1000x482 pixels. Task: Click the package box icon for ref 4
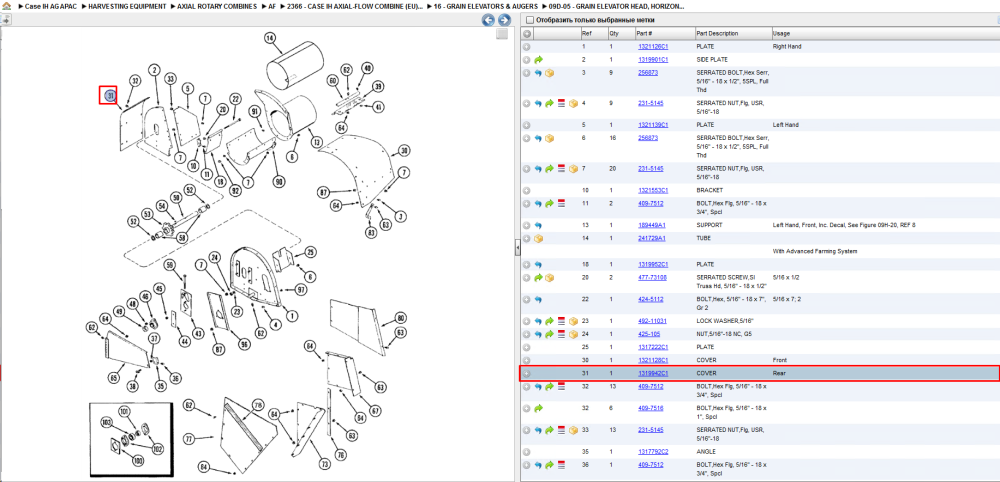coord(573,103)
